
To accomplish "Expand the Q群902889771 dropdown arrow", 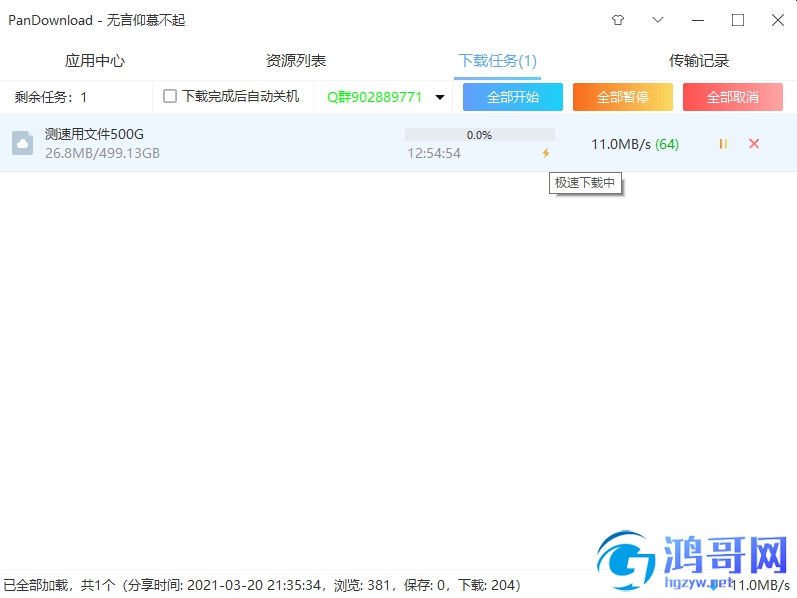I will 440,97.
